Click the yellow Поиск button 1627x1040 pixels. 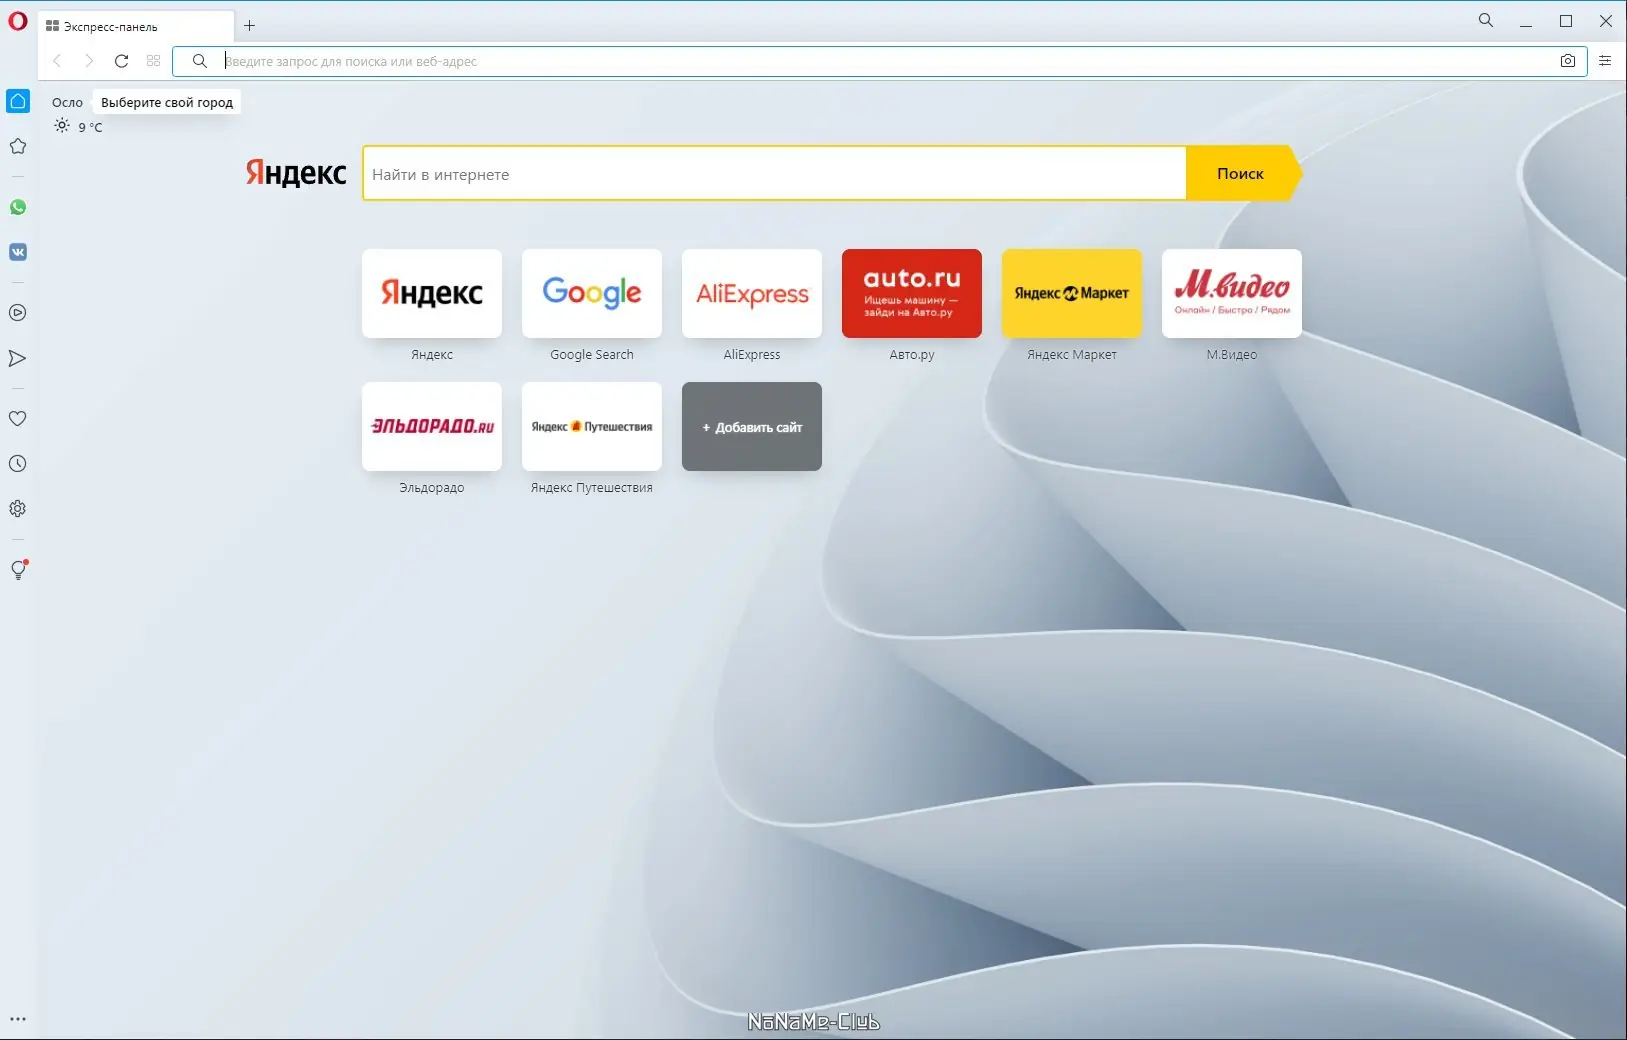[1243, 174]
